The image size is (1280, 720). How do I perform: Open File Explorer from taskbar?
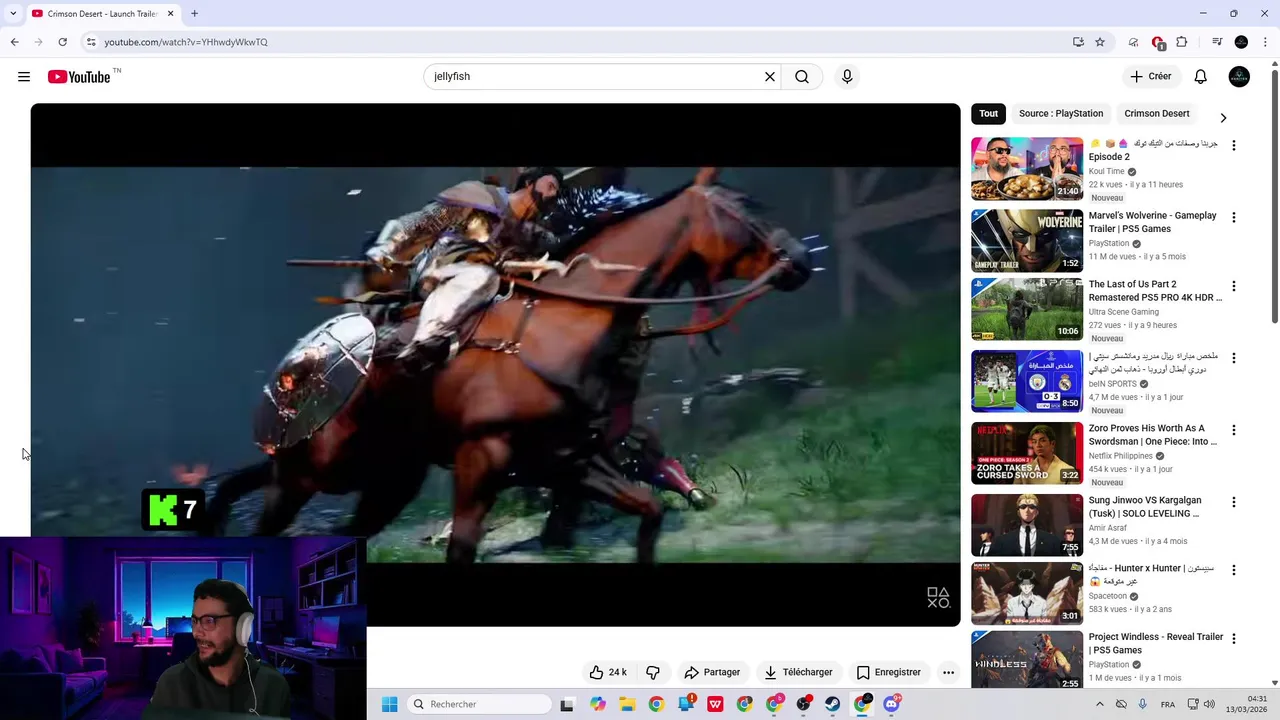pyautogui.click(x=627, y=704)
